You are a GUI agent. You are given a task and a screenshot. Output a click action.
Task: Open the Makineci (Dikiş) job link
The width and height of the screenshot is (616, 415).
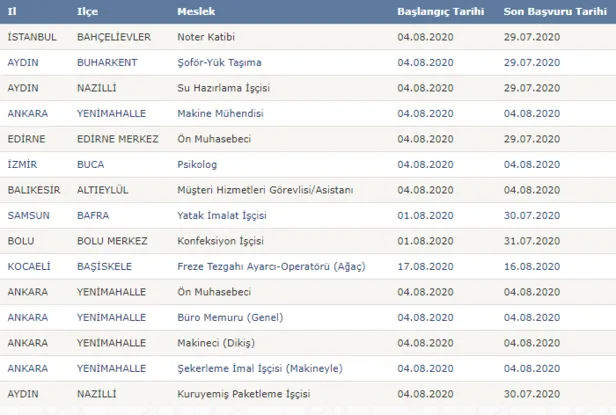pos(218,343)
